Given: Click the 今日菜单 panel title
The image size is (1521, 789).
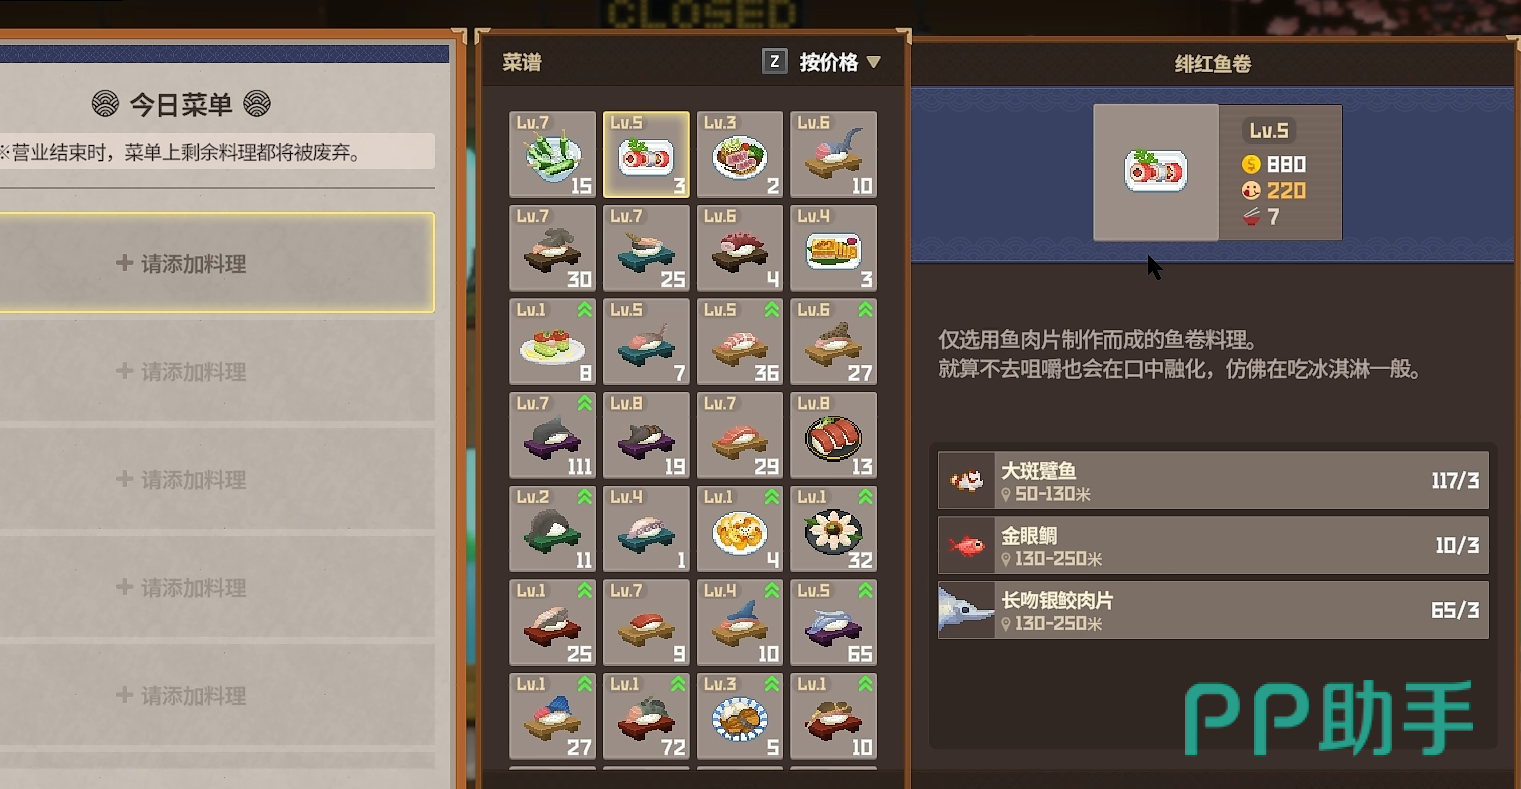Looking at the screenshot, I should coord(181,104).
